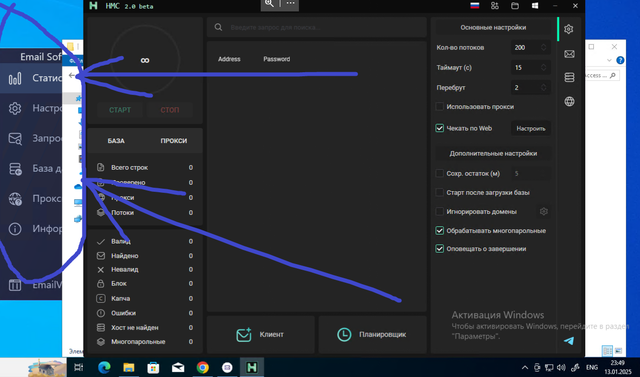This screenshot has width=640, height=377.
Task: Click the Настроить button
Action: (531, 129)
